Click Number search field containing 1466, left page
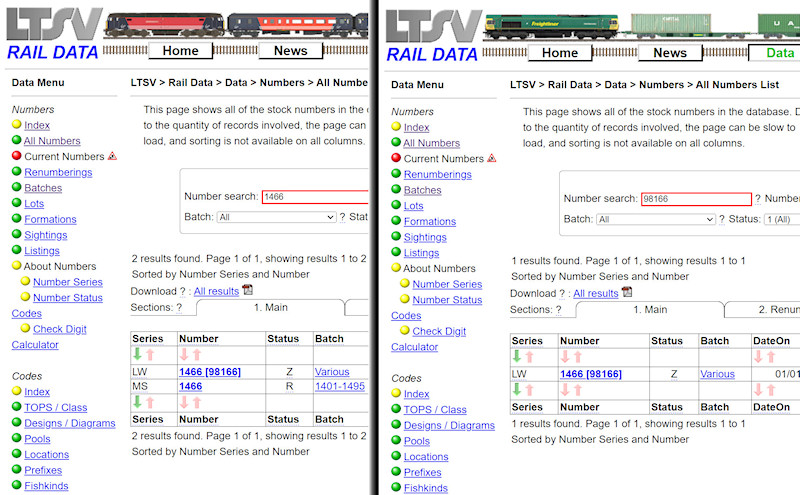This screenshot has height=495, width=800. (315, 196)
